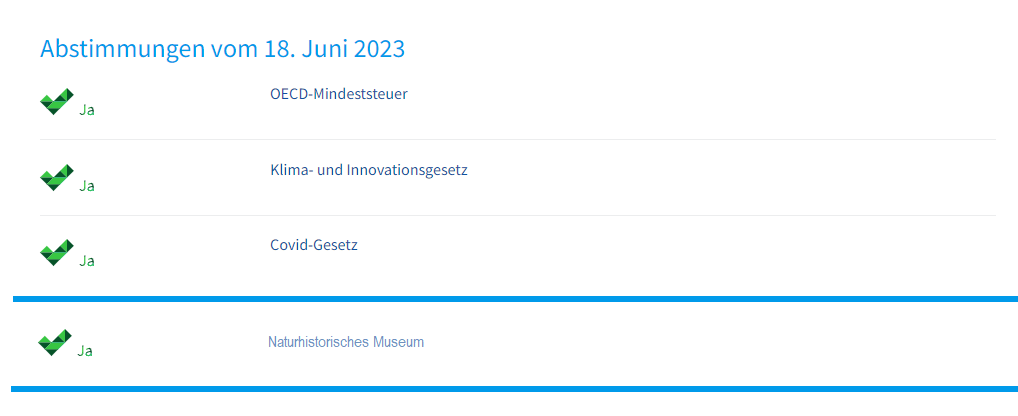The width and height of the screenshot is (1018, 416).
Task: Click the green checkmark next to Klima- und Innovationsgesetz
Action: (57, 178)
